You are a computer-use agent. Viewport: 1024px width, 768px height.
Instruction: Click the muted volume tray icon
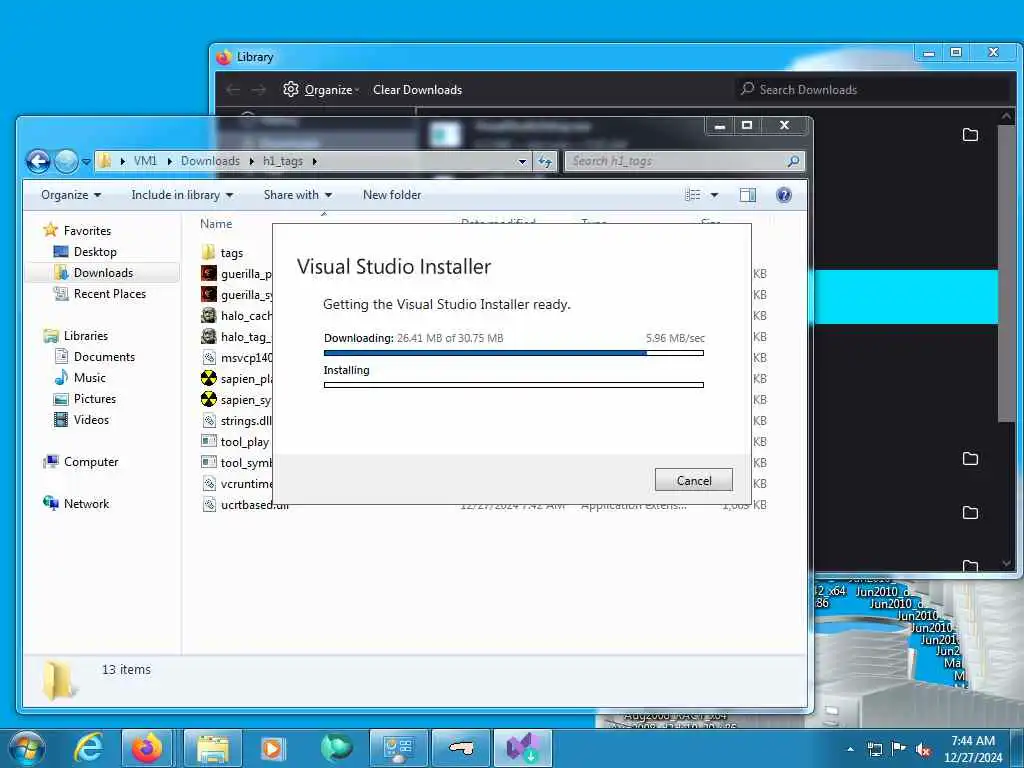pyautogui.click(x=923, y=749)
